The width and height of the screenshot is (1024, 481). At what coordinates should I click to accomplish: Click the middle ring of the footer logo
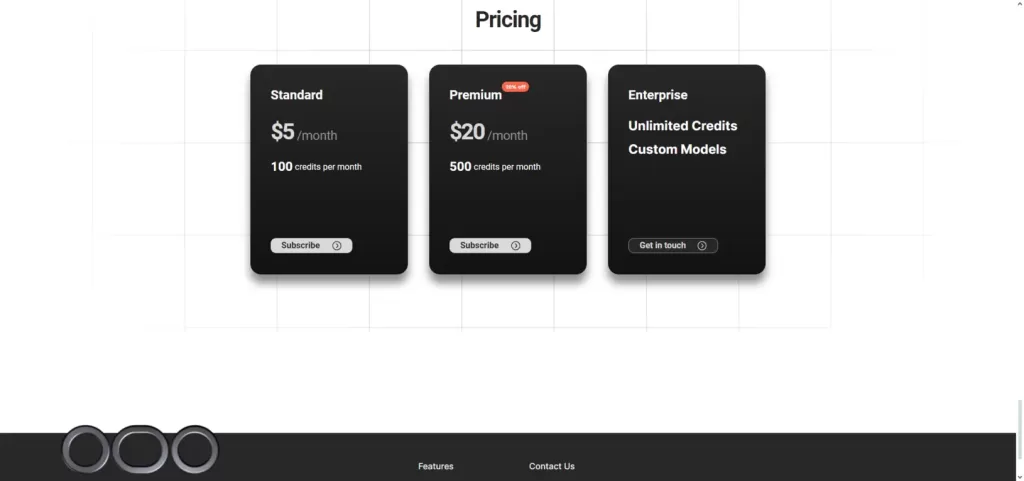coord(140,449)
